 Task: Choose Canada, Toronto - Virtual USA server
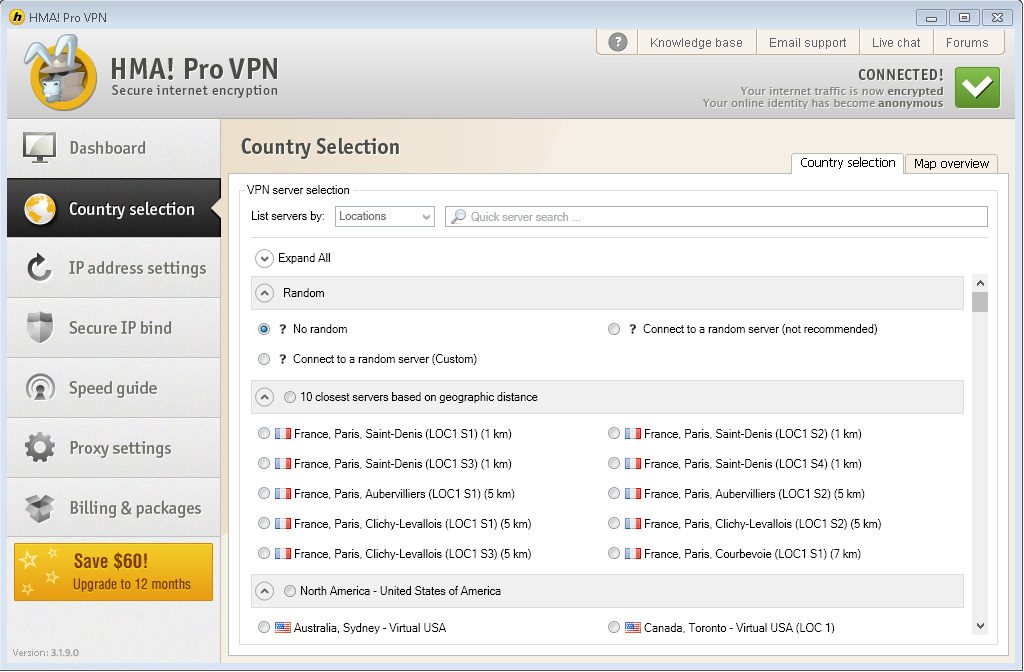(614, 628)
